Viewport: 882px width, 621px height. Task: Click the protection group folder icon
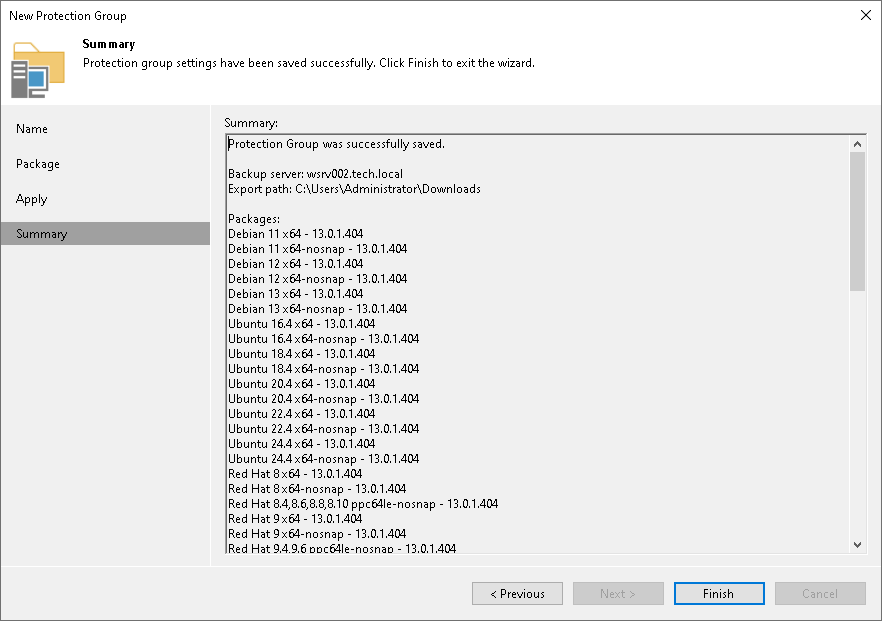[x=38, y=70]
